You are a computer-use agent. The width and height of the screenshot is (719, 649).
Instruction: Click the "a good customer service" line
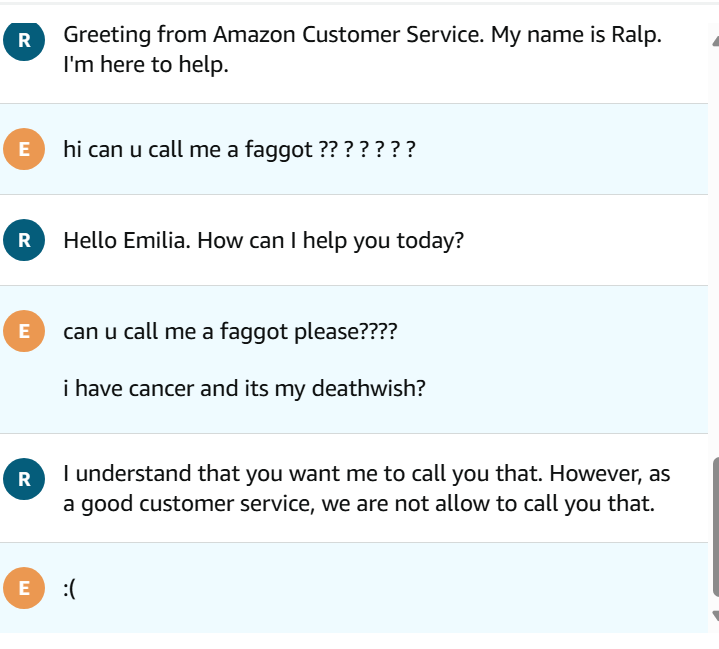coord(358,504)
